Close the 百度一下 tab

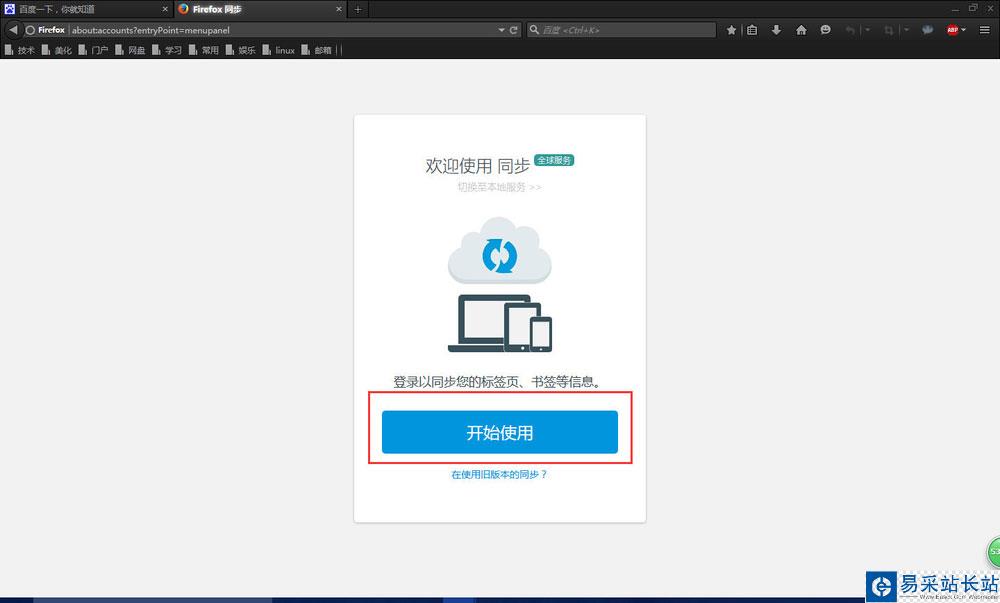click(x=165, y=9)
